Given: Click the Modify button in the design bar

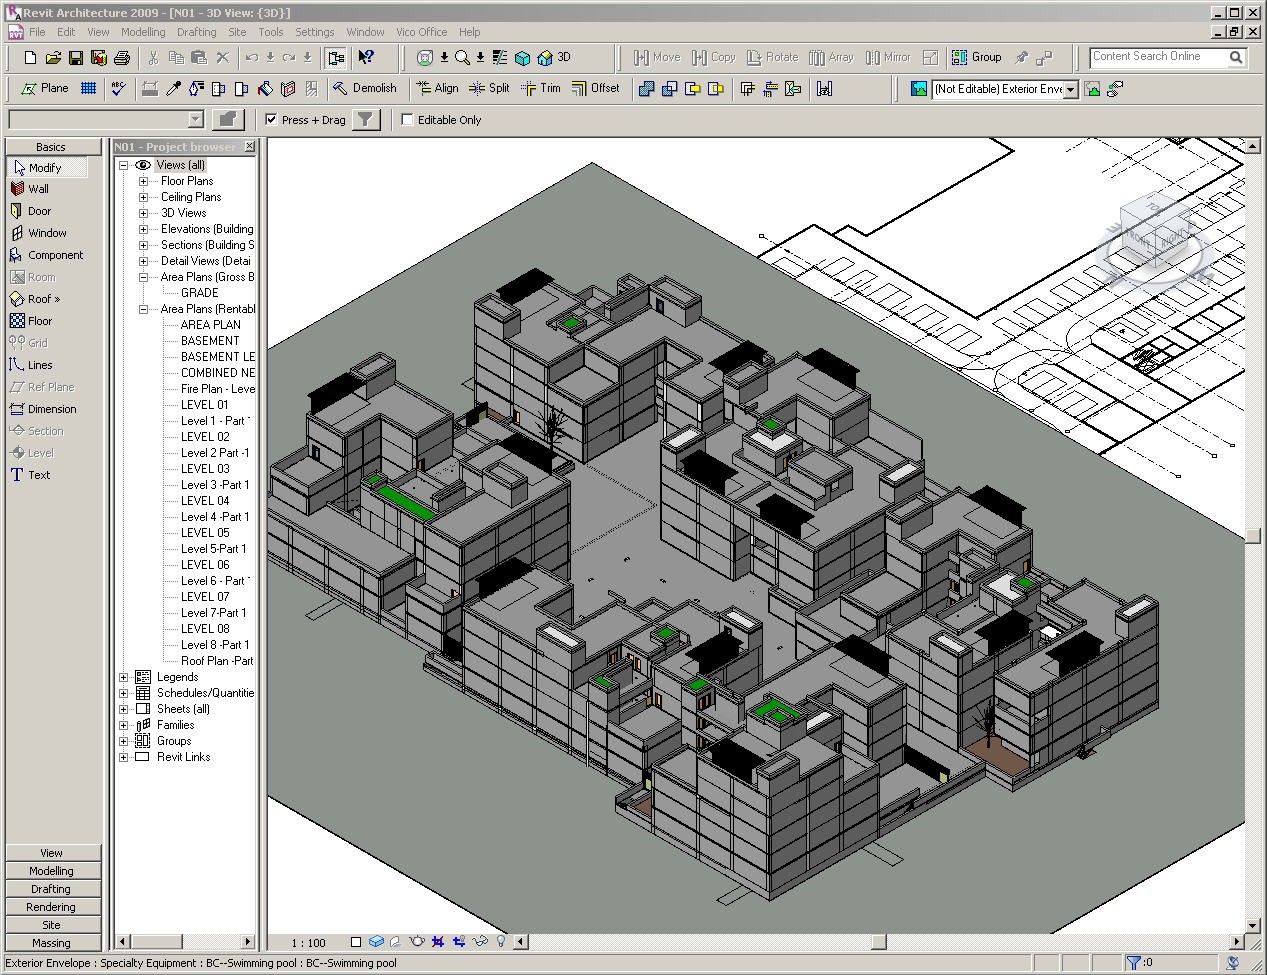Looking at the screenshot, I should 47,167.
